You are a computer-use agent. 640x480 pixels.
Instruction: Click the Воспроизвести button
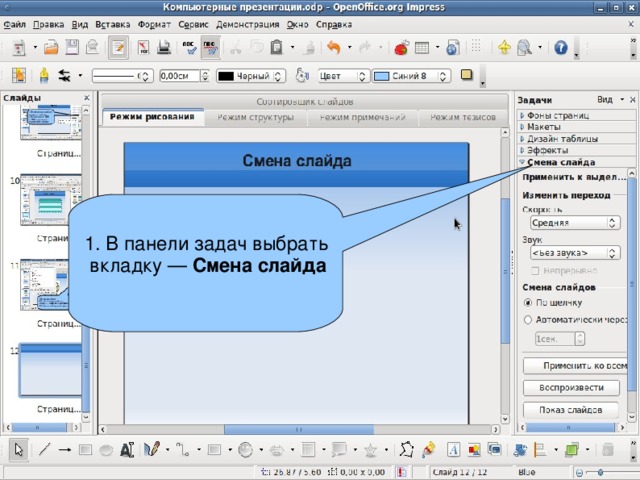(571, 388)
